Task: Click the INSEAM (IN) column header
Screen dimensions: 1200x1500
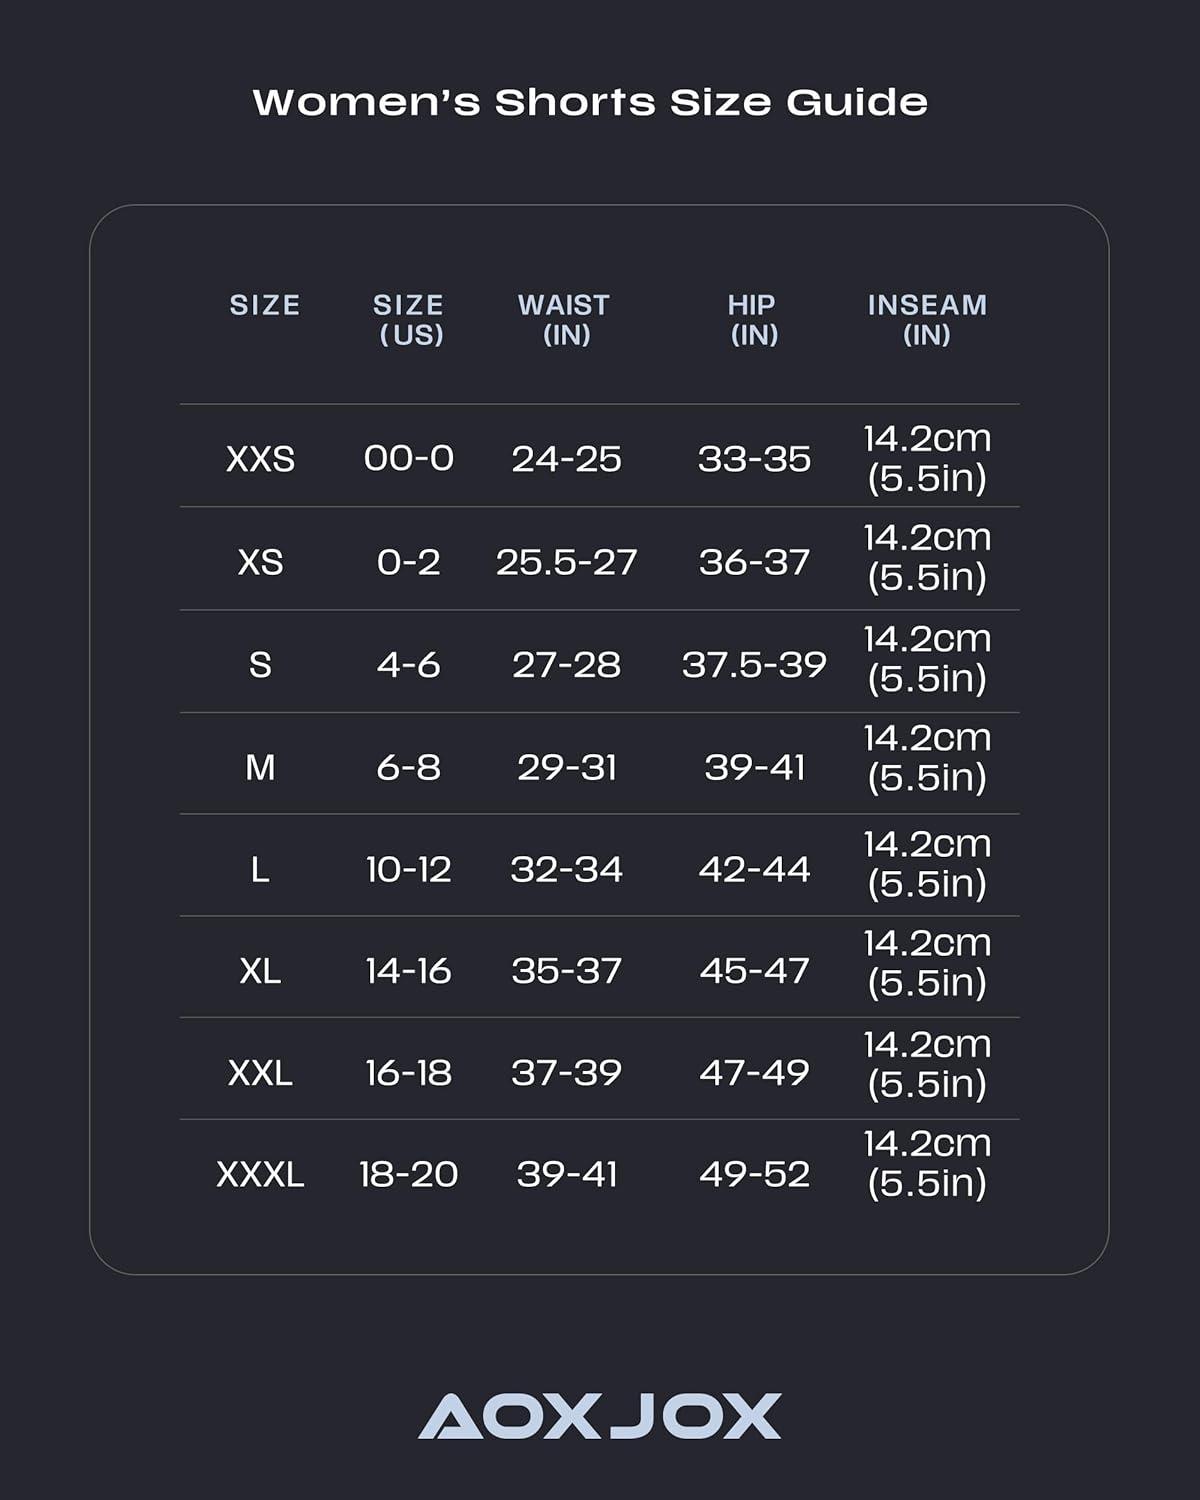Action: (927, 319)
